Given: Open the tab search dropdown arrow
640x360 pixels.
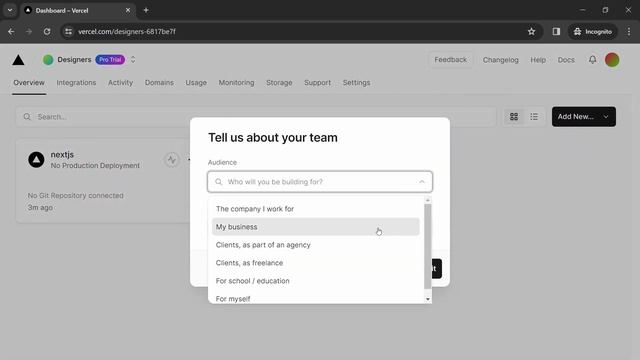Looking at the screenshot, I should [10, 10].
